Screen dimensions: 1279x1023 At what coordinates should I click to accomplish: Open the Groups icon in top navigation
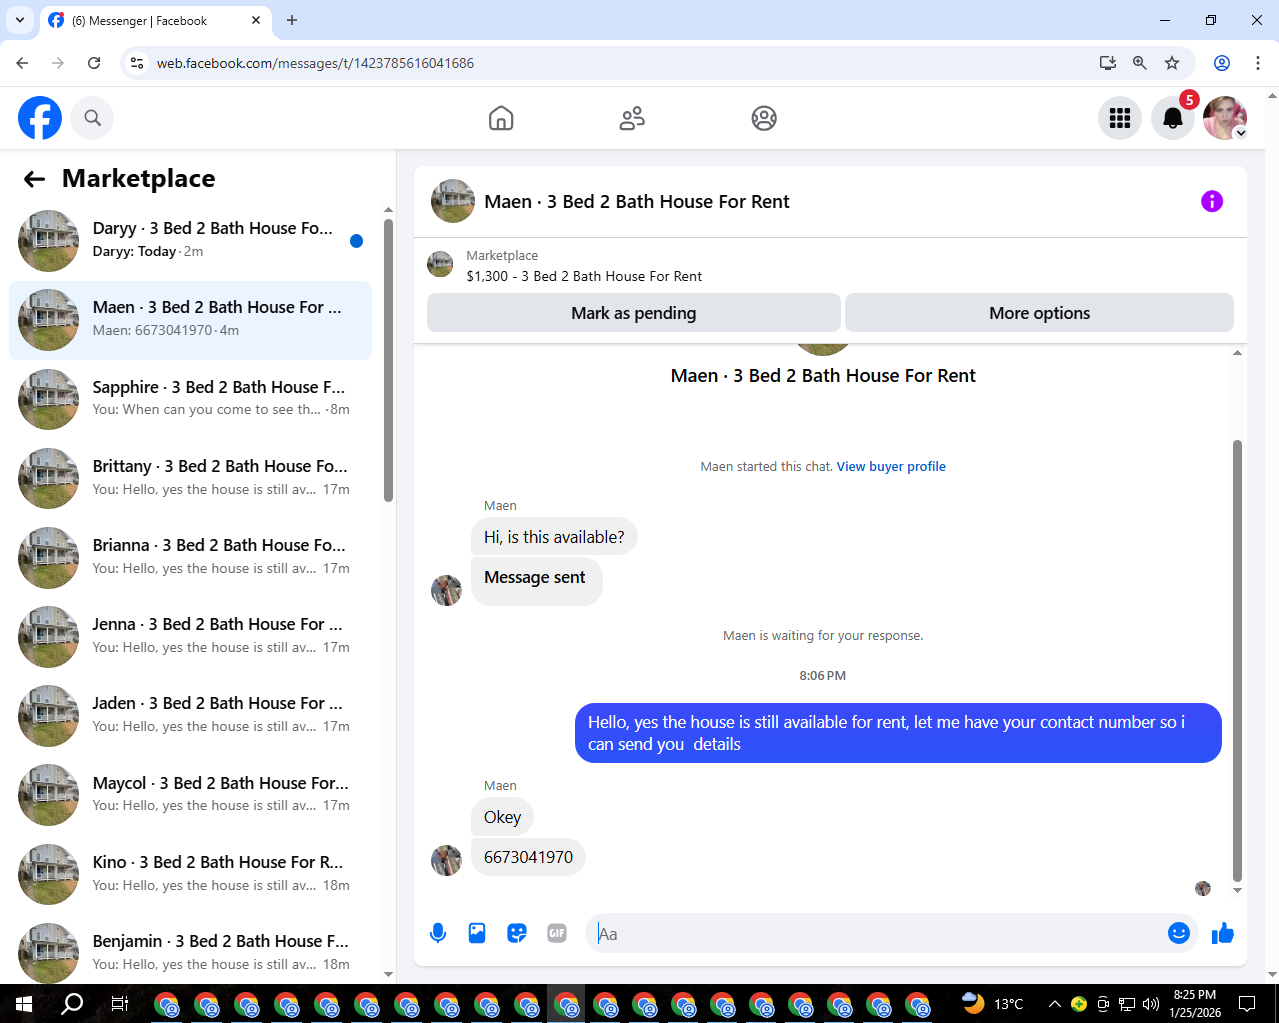point(764,118)
